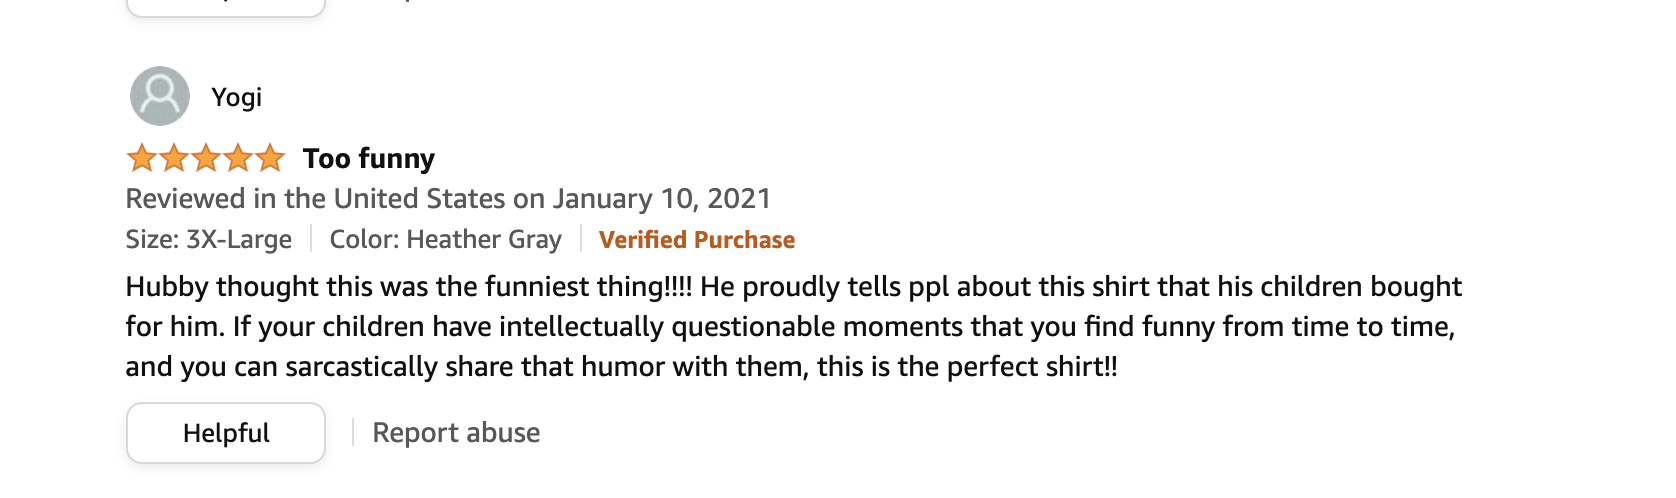Click the Report abuse link
The width and height of the screenshot is (1676, 498).
456,433
